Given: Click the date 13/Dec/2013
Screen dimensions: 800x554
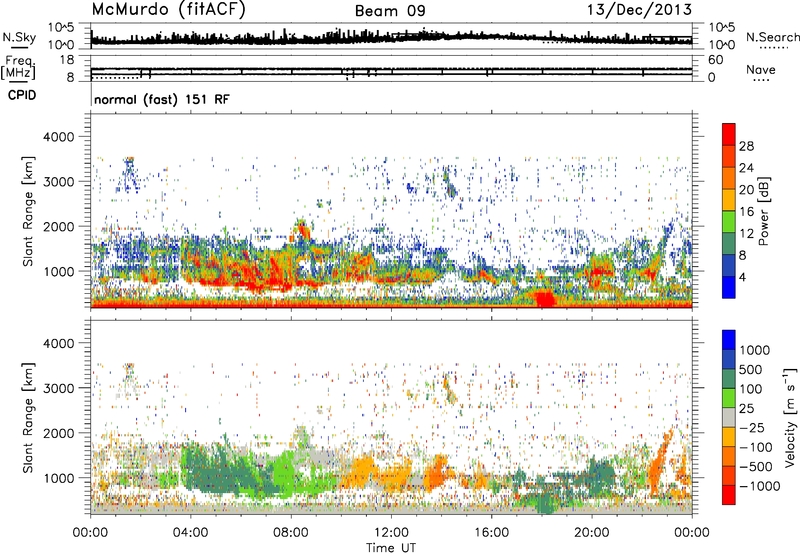Looking at the screenshot, I should coord(640,9).
